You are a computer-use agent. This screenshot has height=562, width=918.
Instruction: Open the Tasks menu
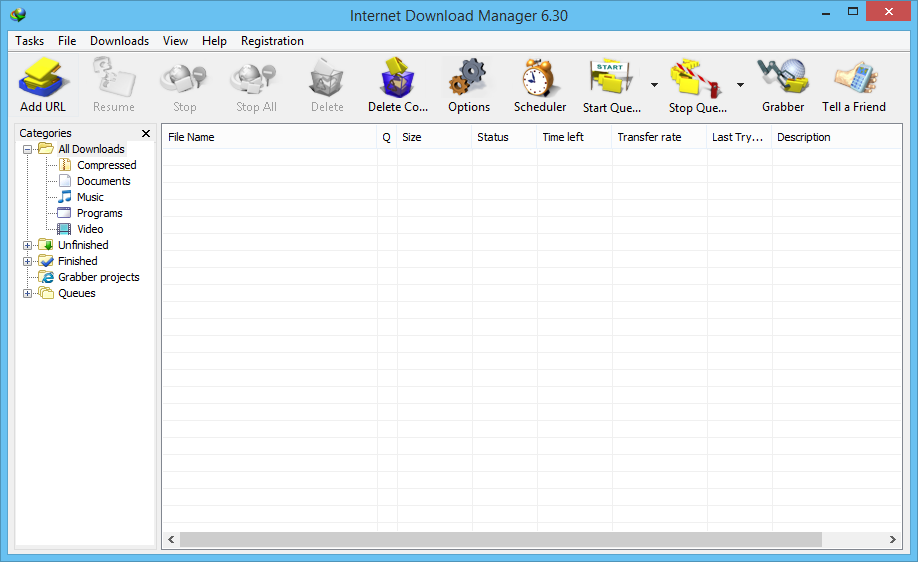[29, 41]
